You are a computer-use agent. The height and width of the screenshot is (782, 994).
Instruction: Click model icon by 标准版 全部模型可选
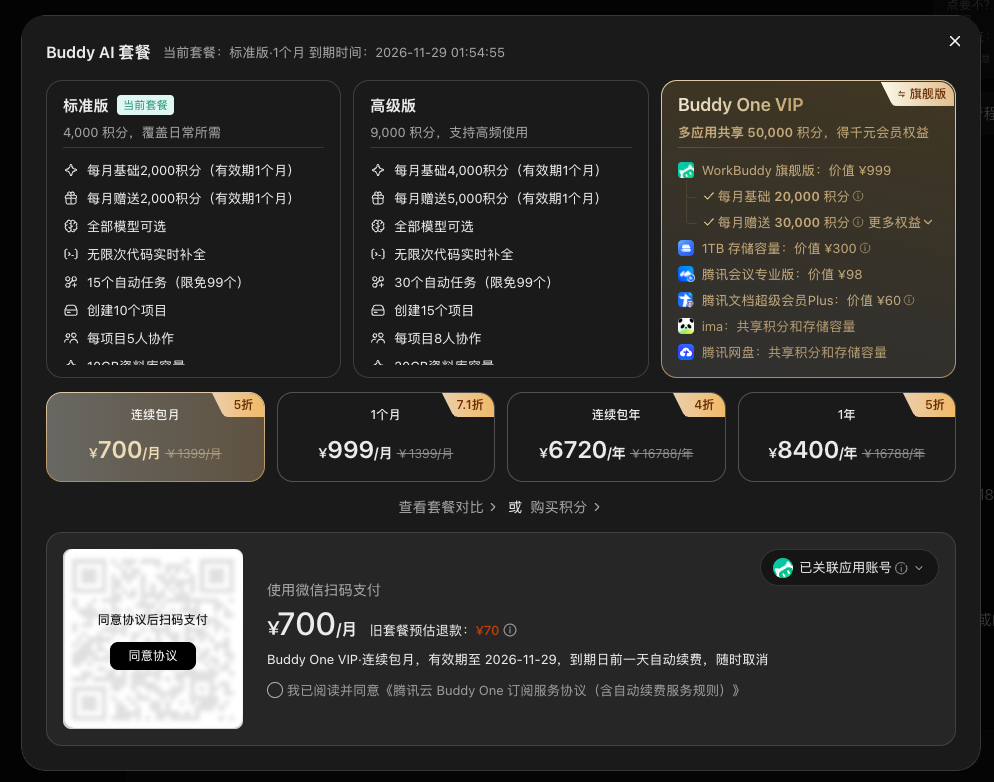point(71,226)
